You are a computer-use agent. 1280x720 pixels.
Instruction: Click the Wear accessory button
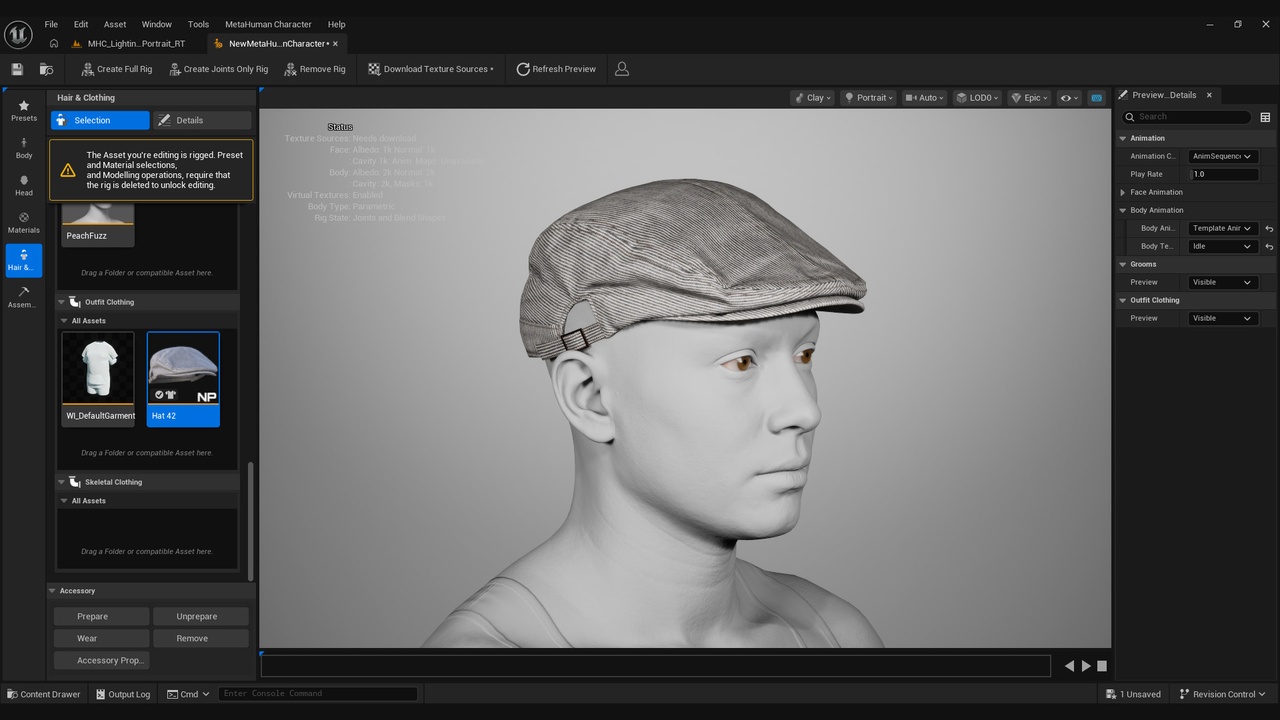tap(102, 638)
